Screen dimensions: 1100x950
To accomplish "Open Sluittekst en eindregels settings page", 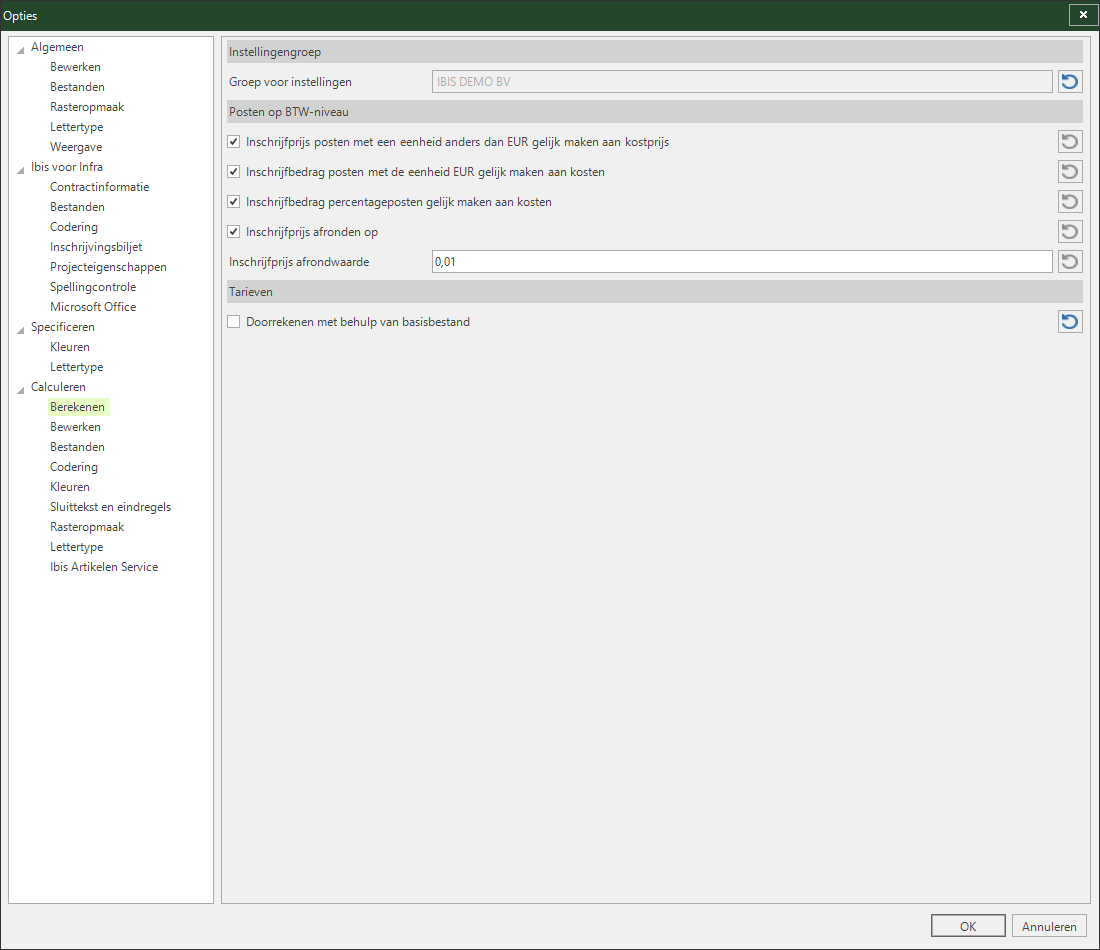I will coord(110,507).
